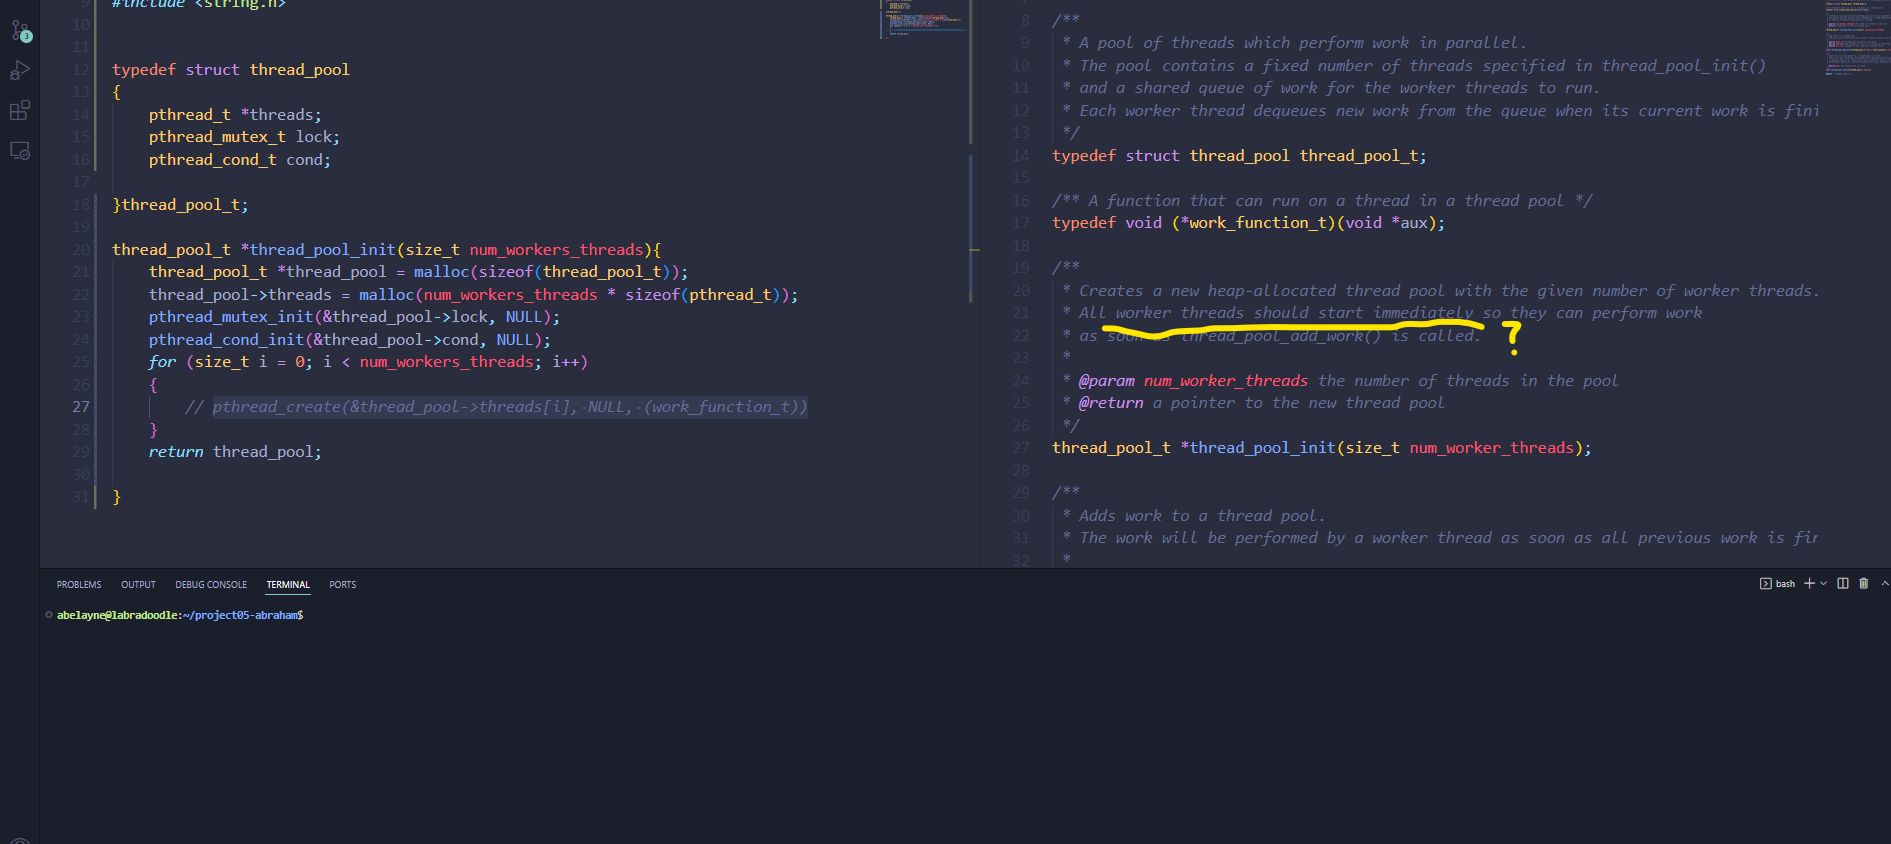Split the terminal with the split icon

[x=1843, y=584]
